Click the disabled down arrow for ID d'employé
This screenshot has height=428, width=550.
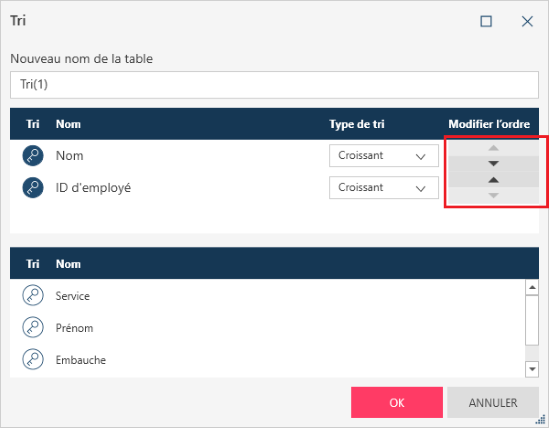click(x=494, y=195)
